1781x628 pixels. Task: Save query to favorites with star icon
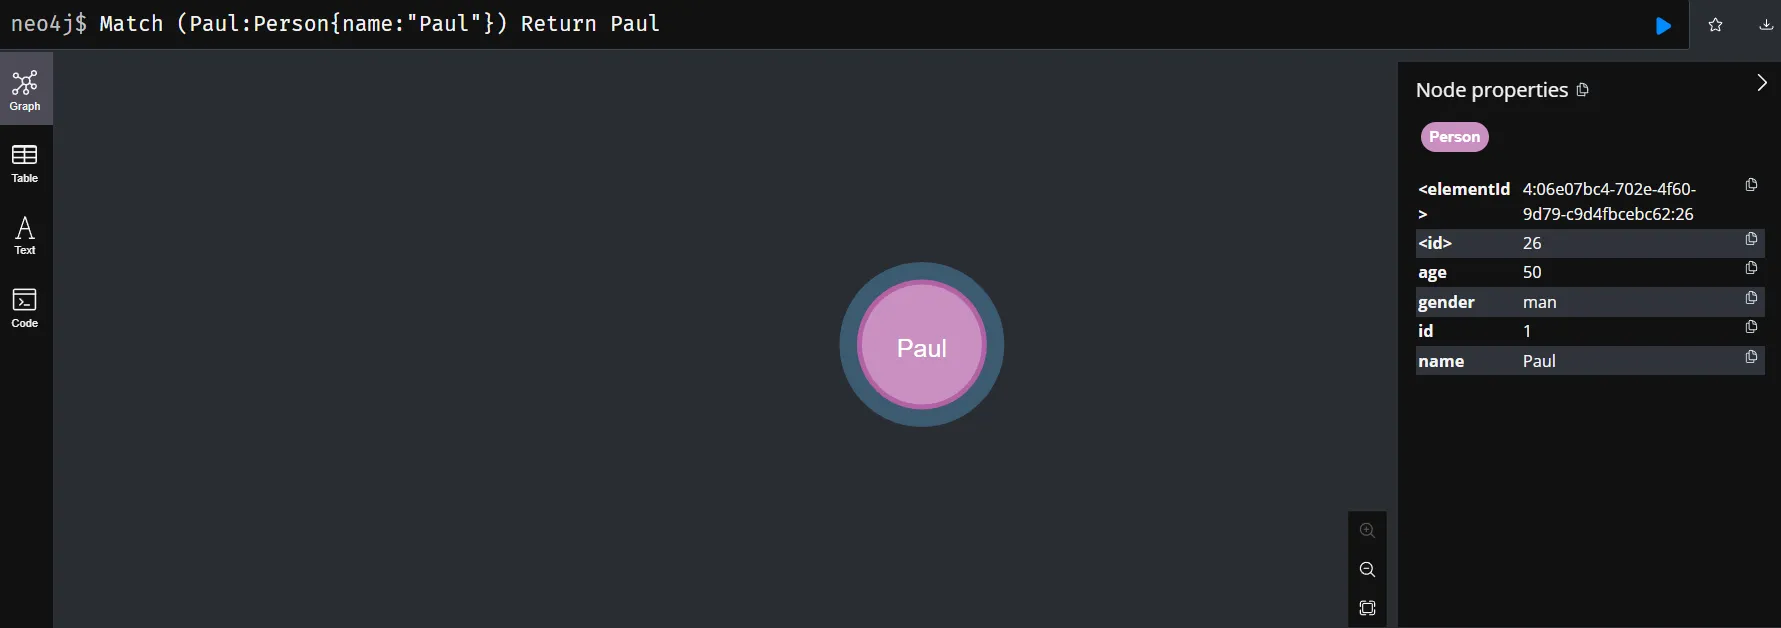pyautogui.click(x=1715, y=25)
